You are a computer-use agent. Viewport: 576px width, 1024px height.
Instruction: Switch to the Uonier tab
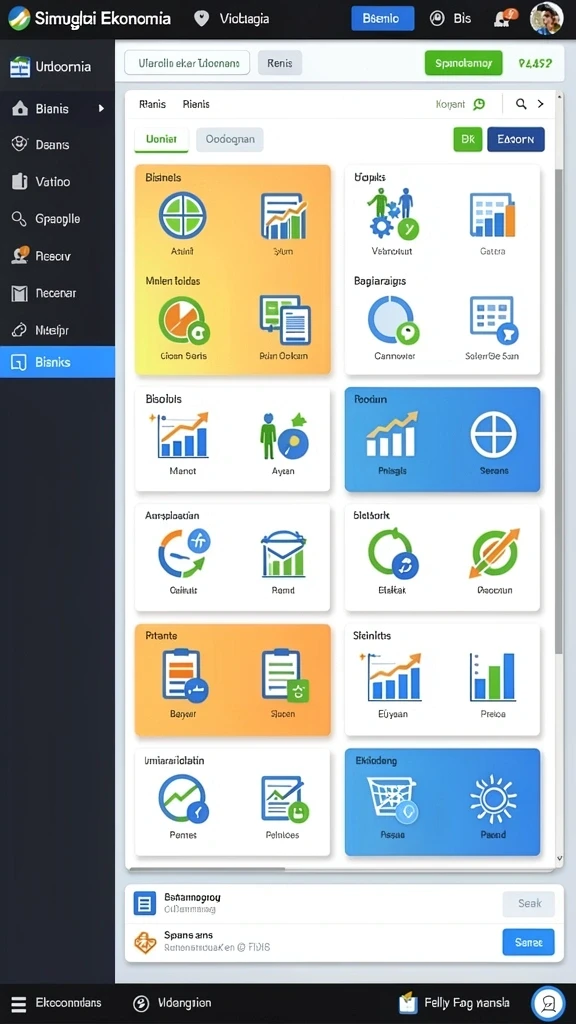(x=161, y=139)
